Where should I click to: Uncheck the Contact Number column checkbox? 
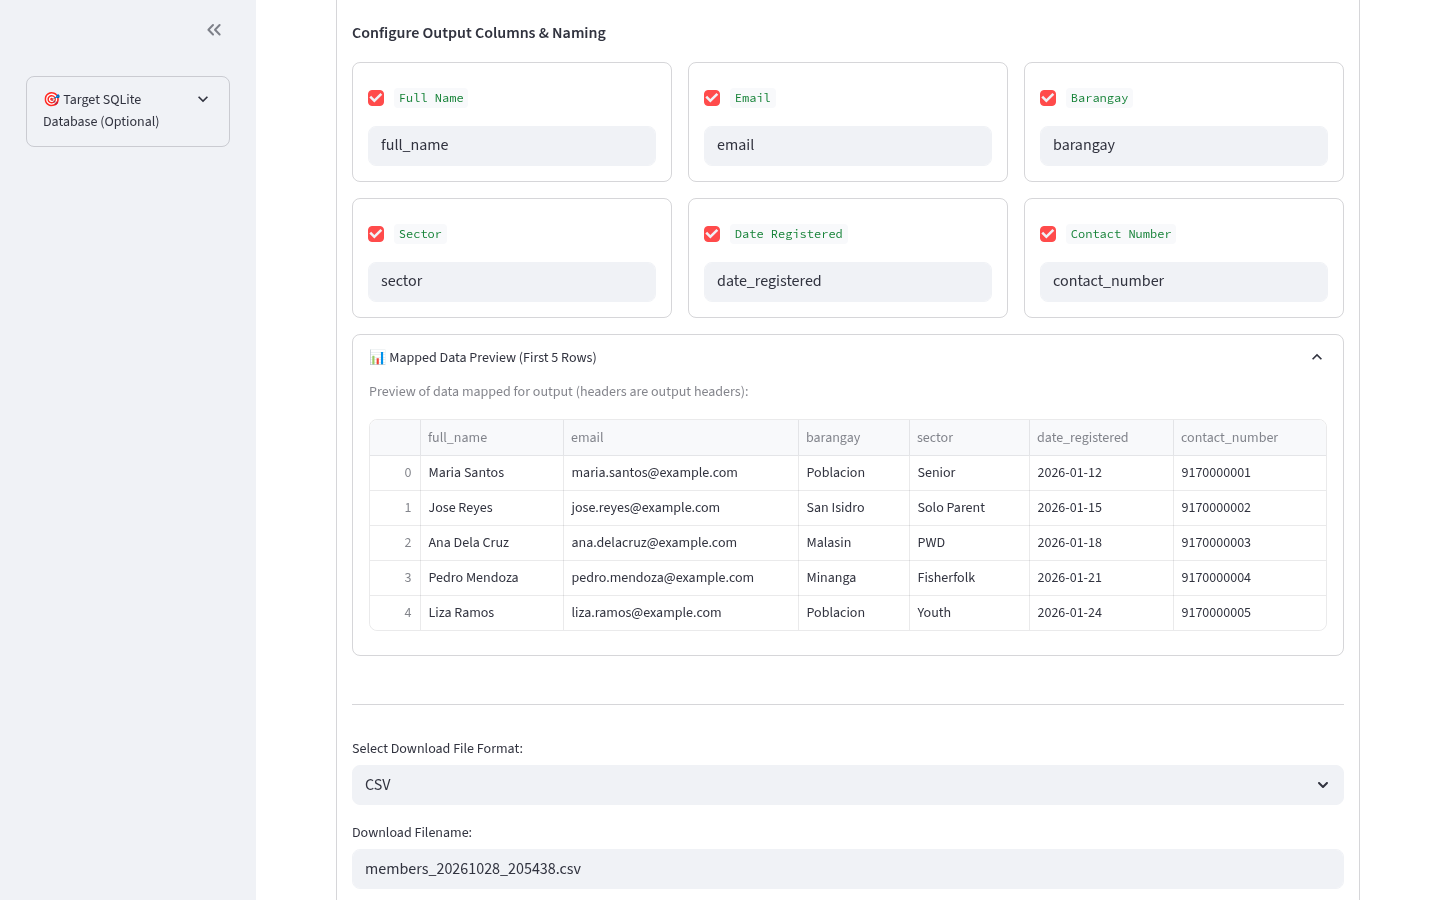click(x=1048, y=234)
